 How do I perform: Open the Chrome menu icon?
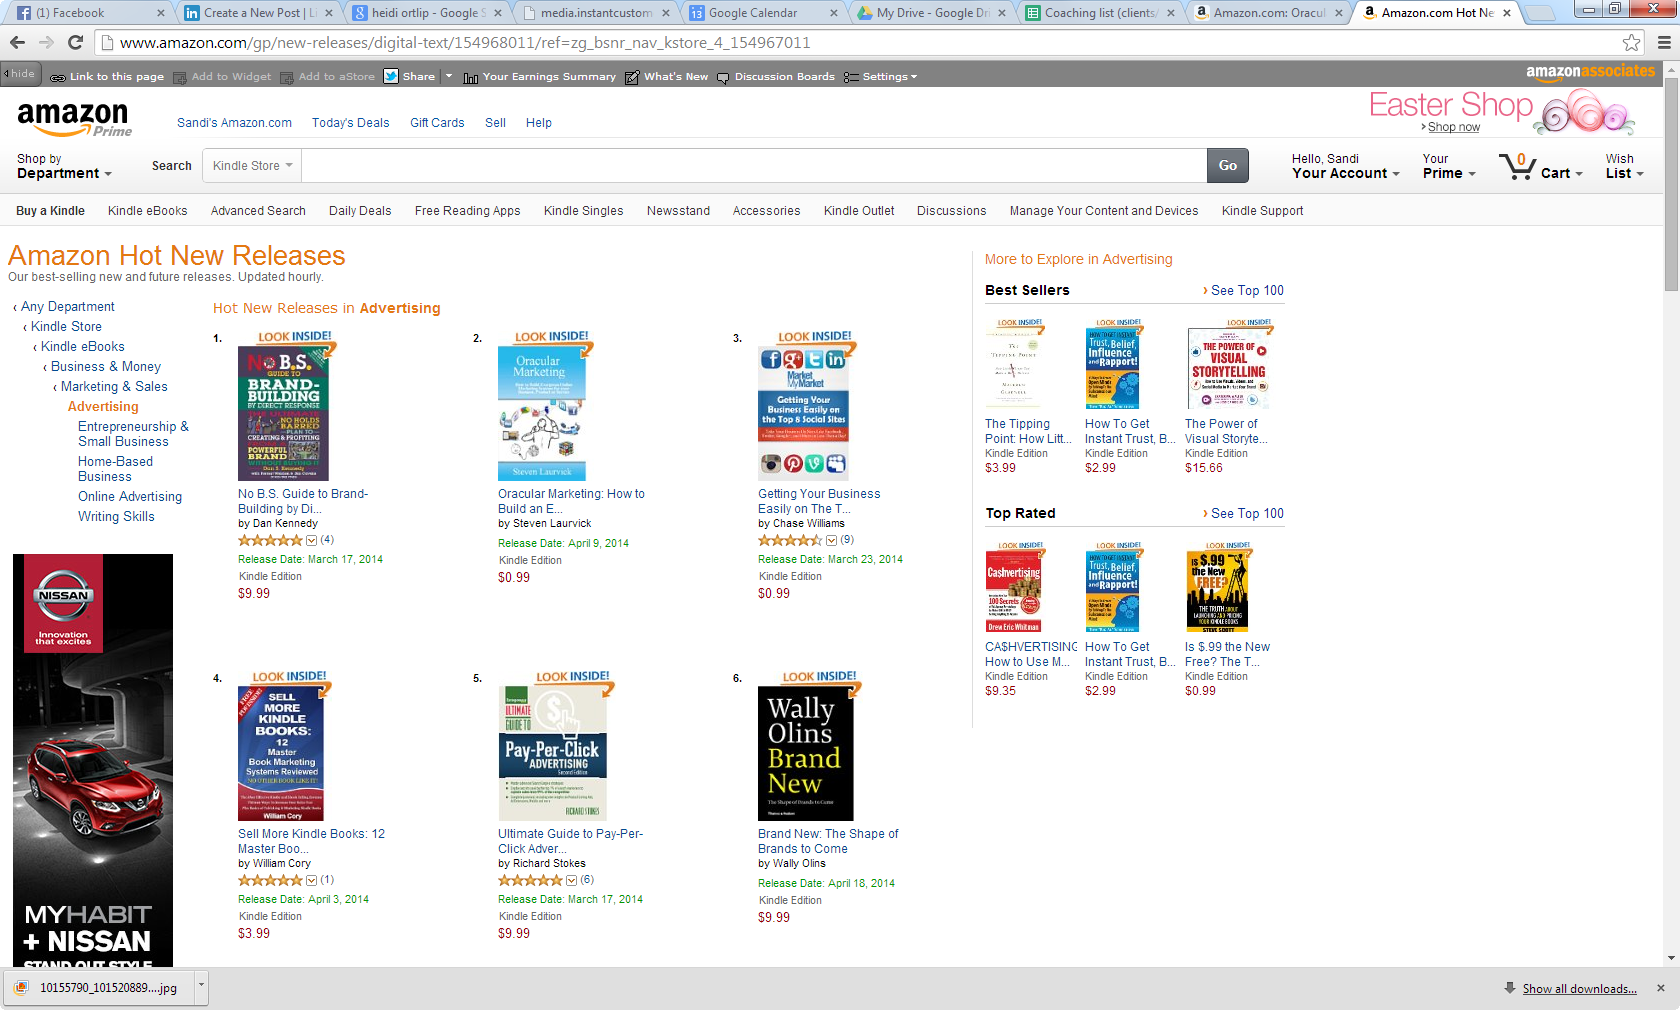pyautogui.click(x=1664, y=42)
